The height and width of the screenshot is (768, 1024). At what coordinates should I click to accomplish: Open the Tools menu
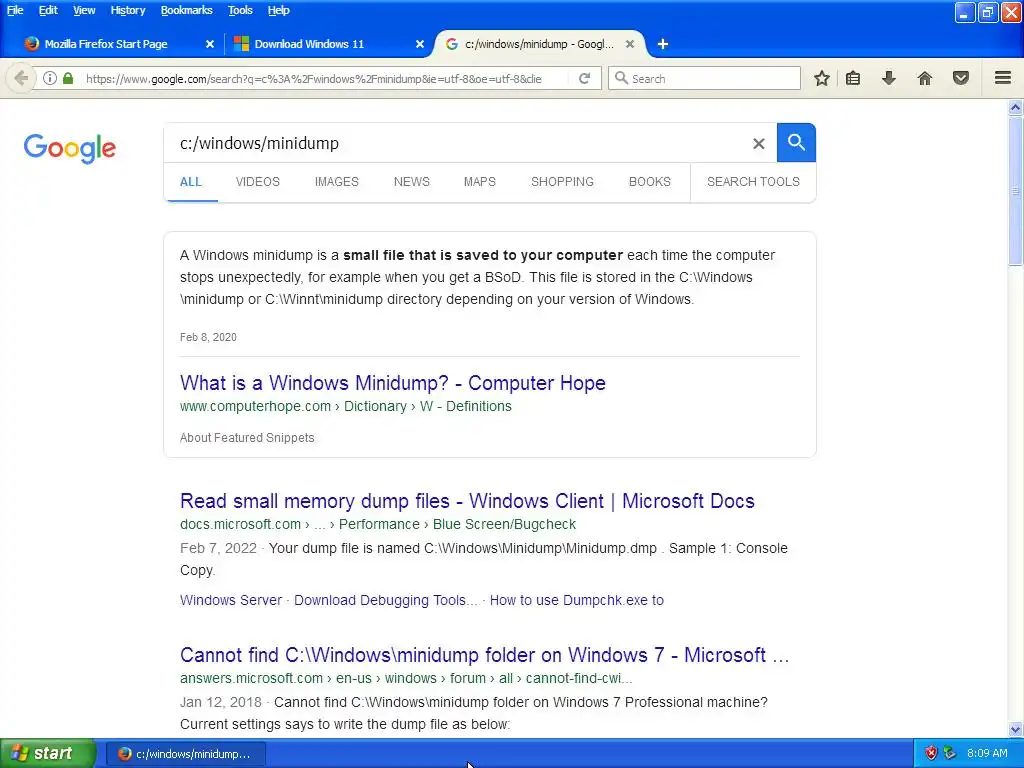point(240,10)
